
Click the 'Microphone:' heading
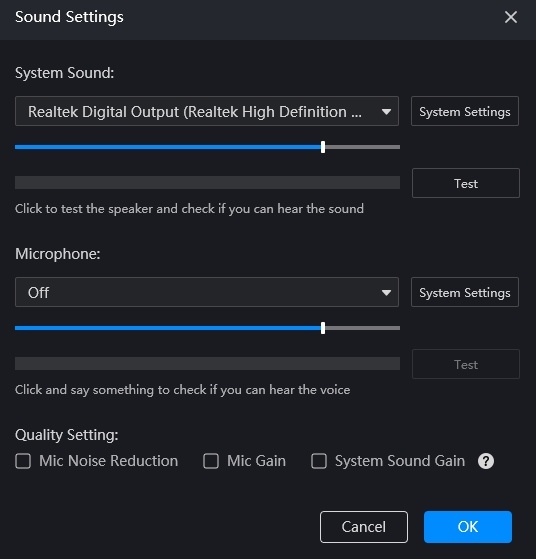[x=58, y=254]
